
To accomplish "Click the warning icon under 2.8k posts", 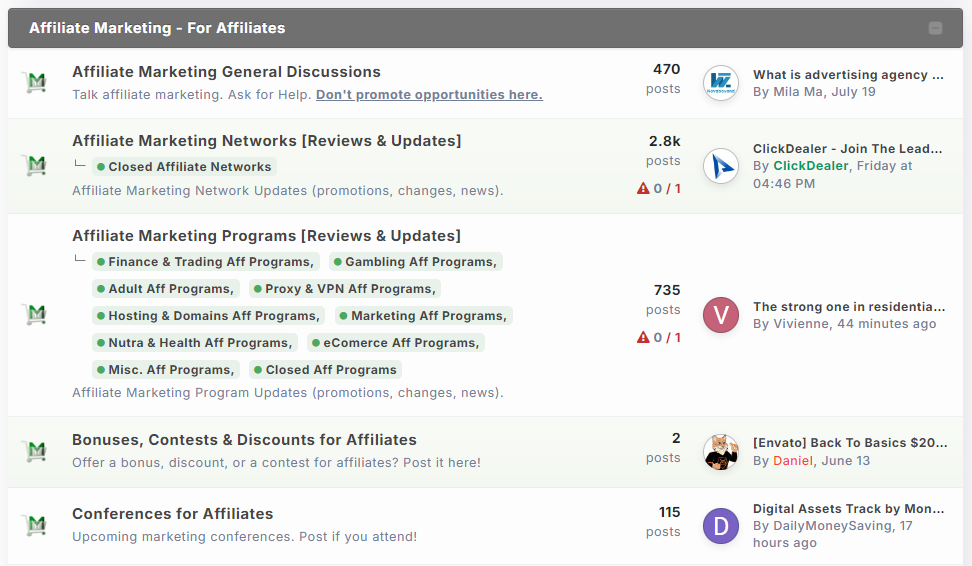I will 643,188.
